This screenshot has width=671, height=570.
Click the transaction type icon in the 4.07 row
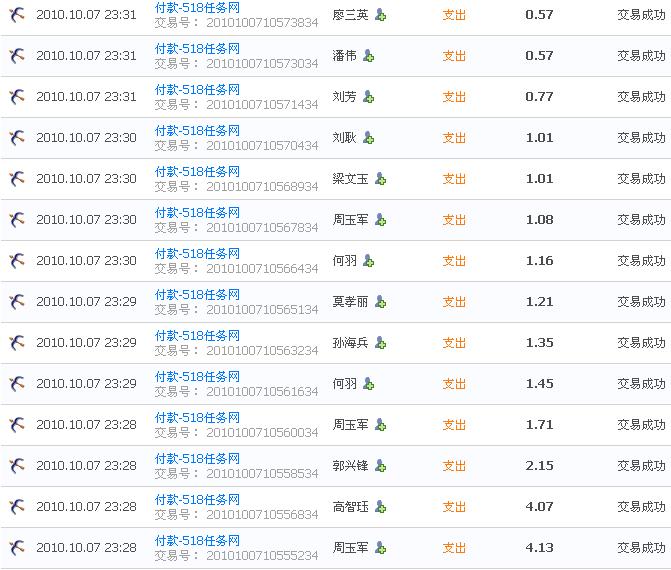17,507
